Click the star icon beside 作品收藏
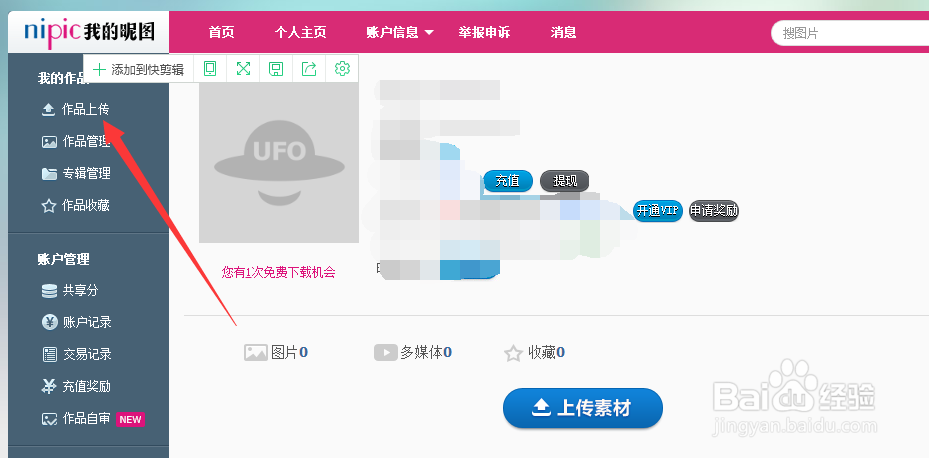Viewport: 929px width, 458px height. click(48, 206)
